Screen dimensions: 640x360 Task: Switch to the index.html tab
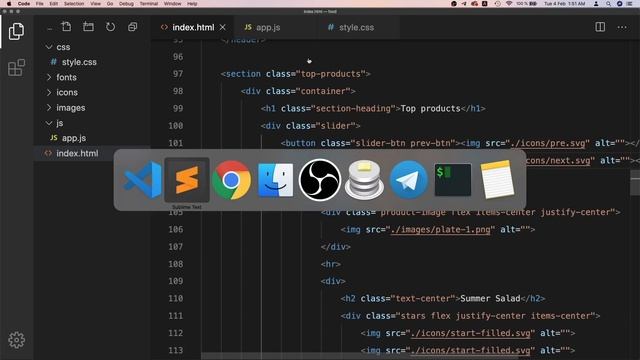193,27
